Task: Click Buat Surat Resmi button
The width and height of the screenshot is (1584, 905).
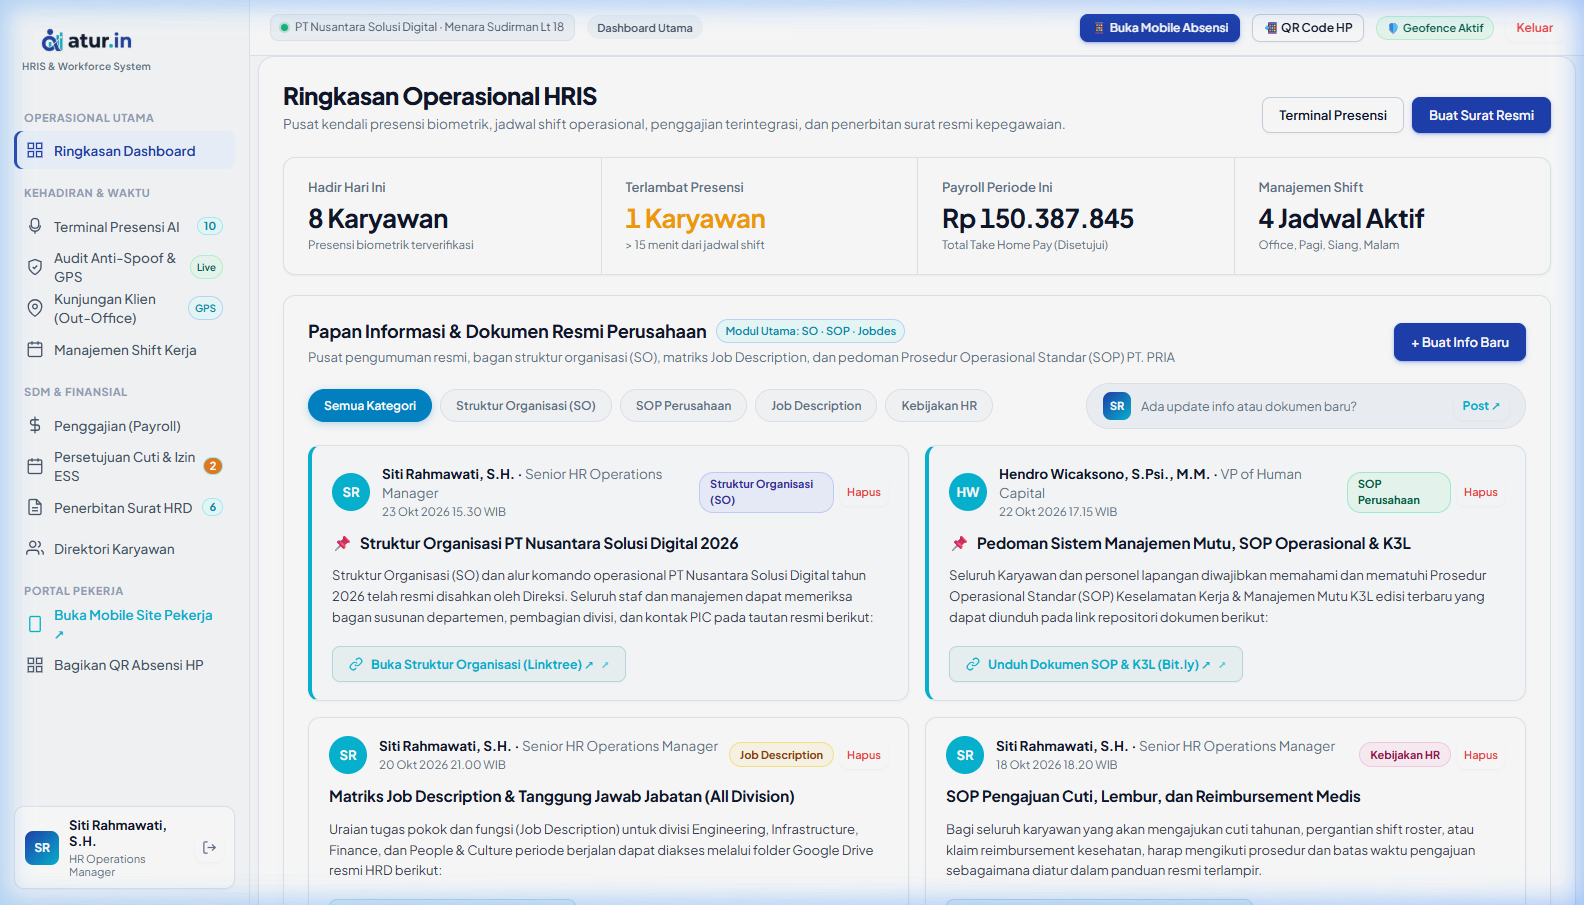Action: [x=1481, y=115]
